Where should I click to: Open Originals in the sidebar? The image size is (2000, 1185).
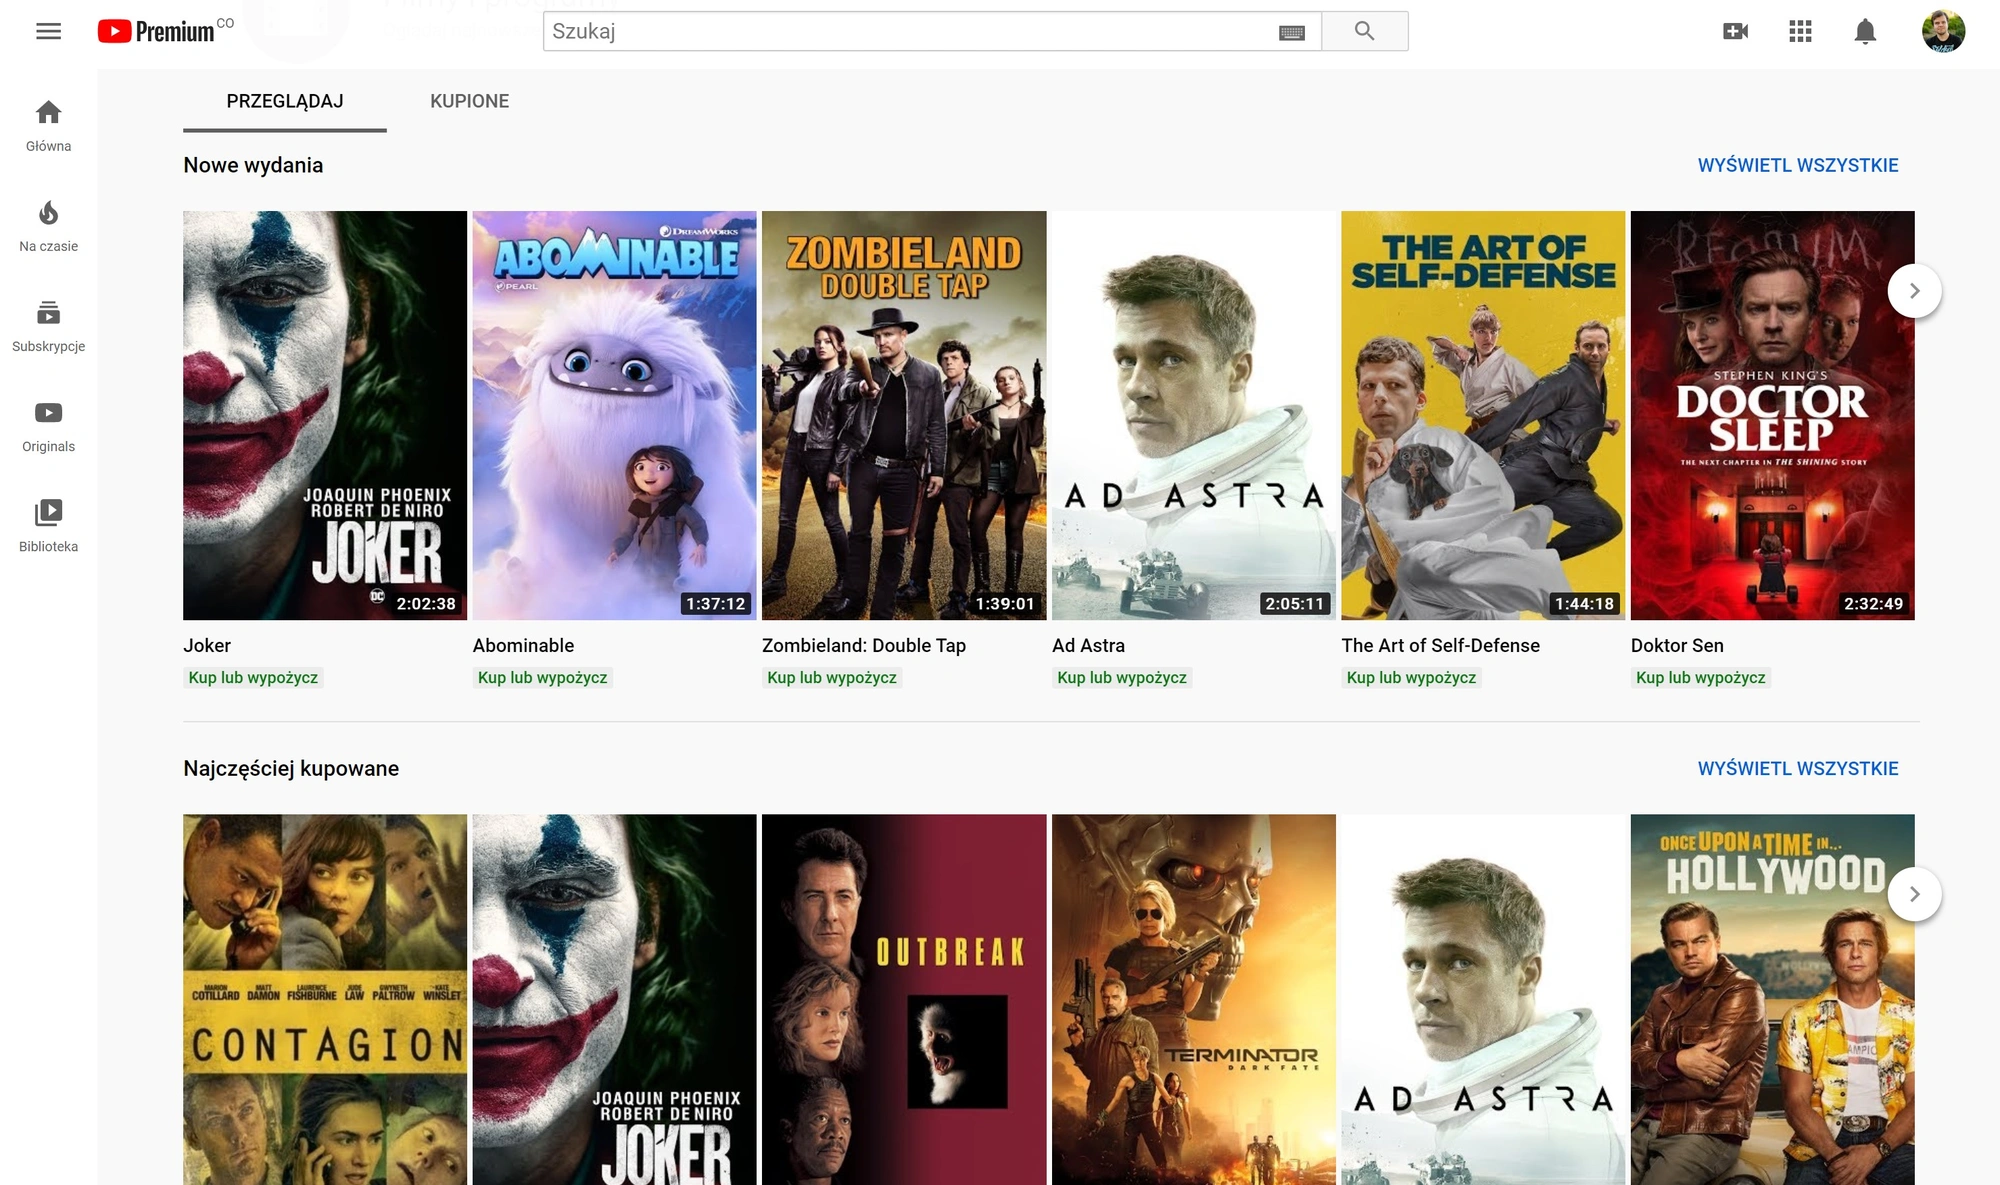tap(48, 426)
